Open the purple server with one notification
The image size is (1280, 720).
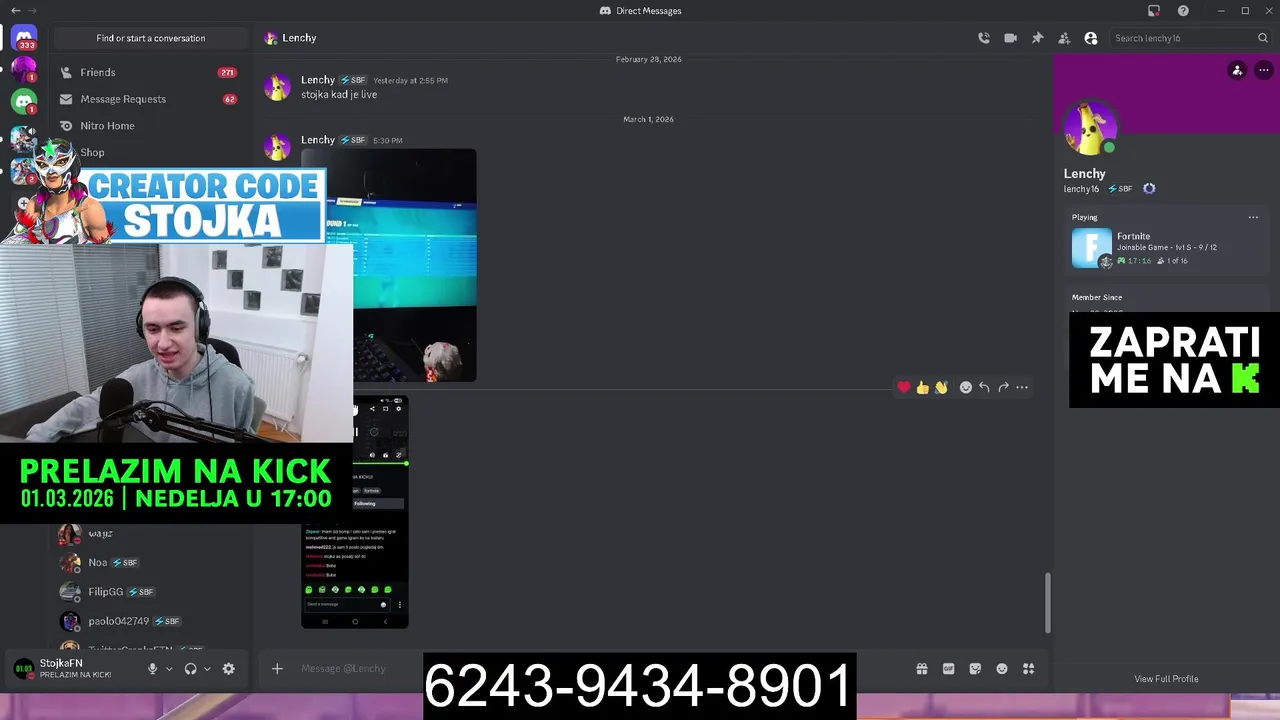24,69
